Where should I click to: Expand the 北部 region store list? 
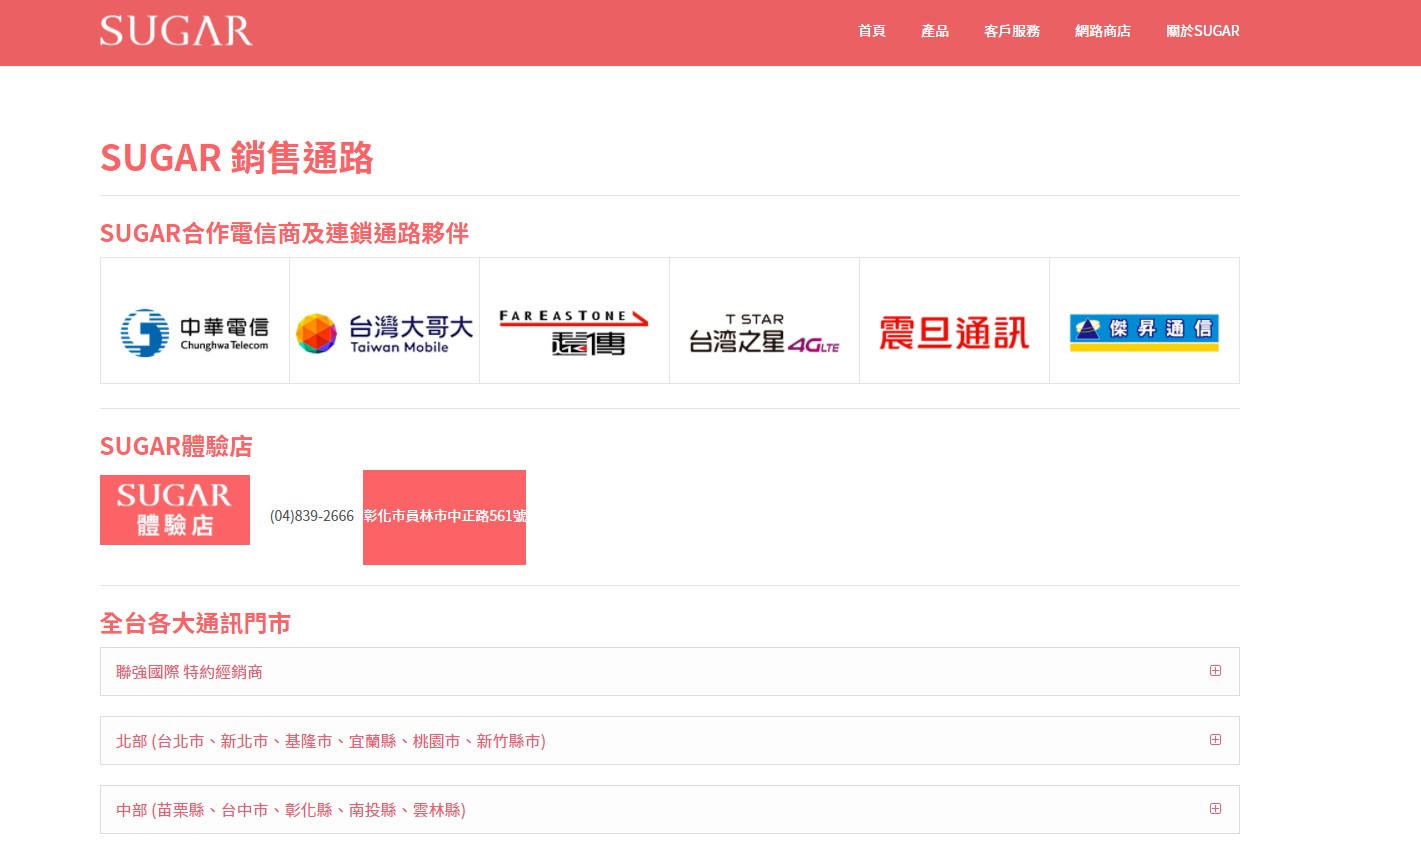coord(670,741)
